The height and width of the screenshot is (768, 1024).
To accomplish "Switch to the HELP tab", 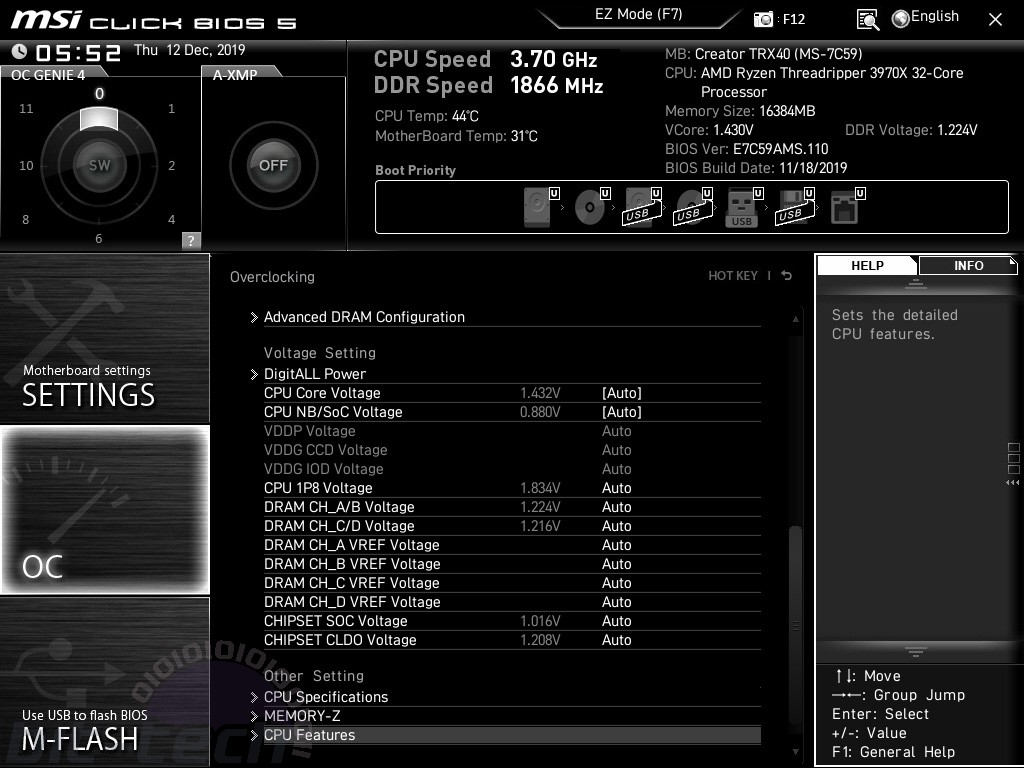I will (867, 265).
